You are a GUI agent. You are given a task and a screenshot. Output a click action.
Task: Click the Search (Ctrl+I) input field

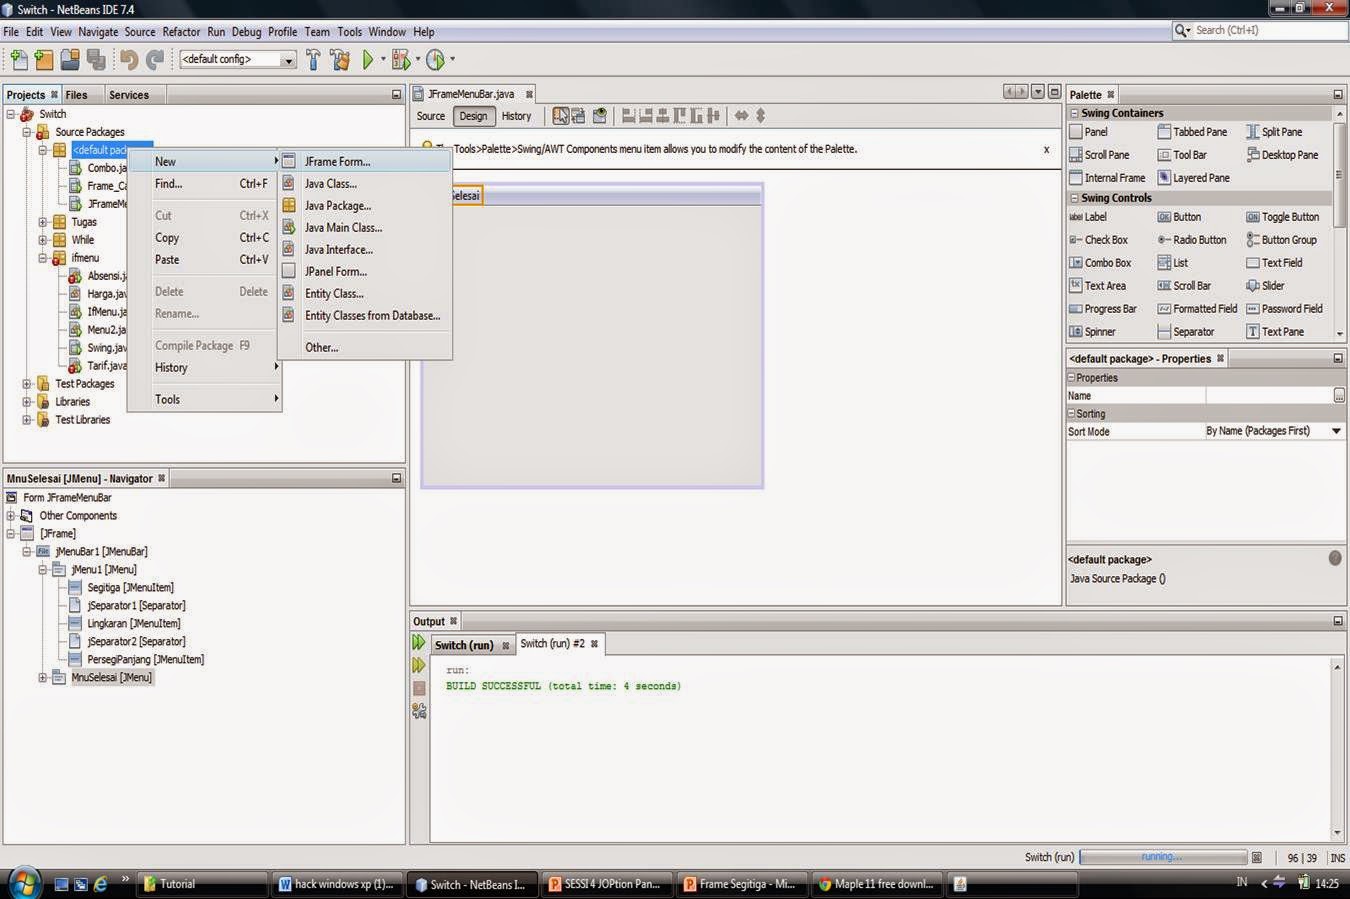coord(1270,31)
